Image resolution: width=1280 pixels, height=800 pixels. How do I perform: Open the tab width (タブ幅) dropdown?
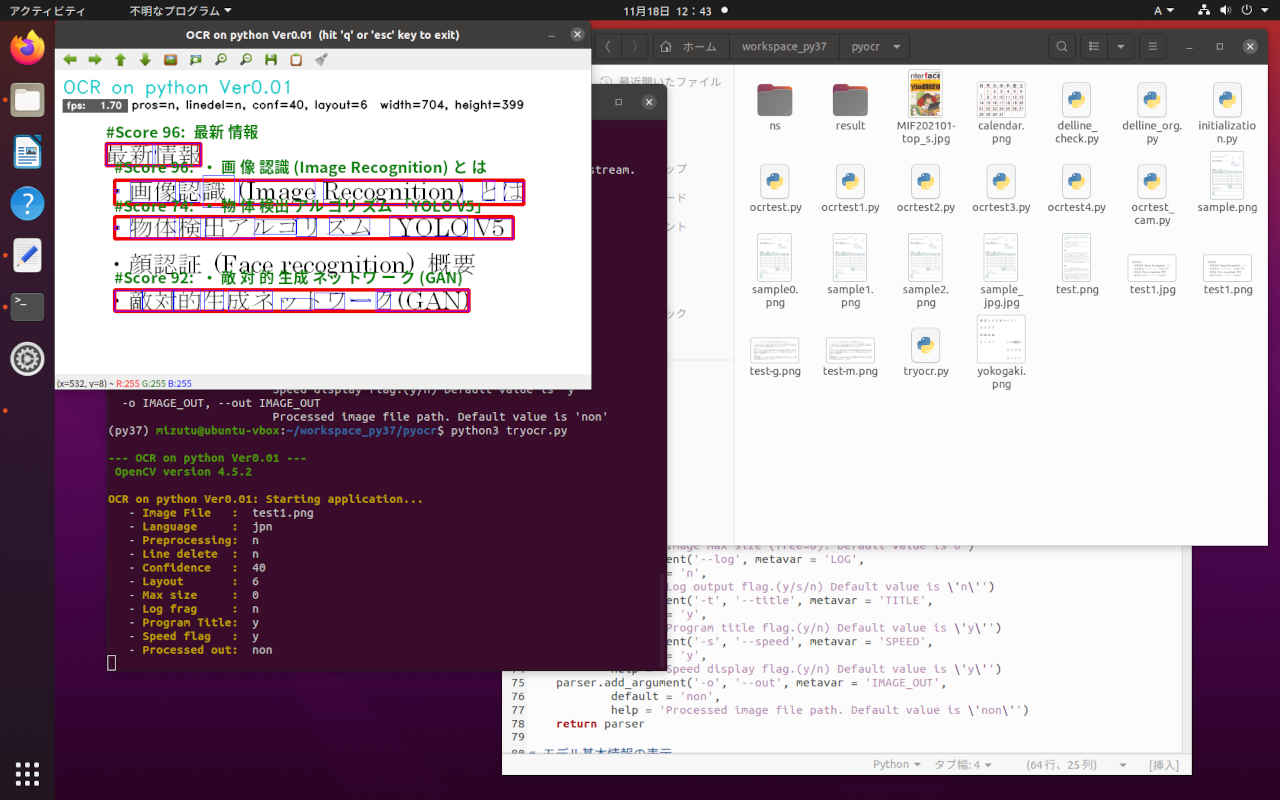963,765
